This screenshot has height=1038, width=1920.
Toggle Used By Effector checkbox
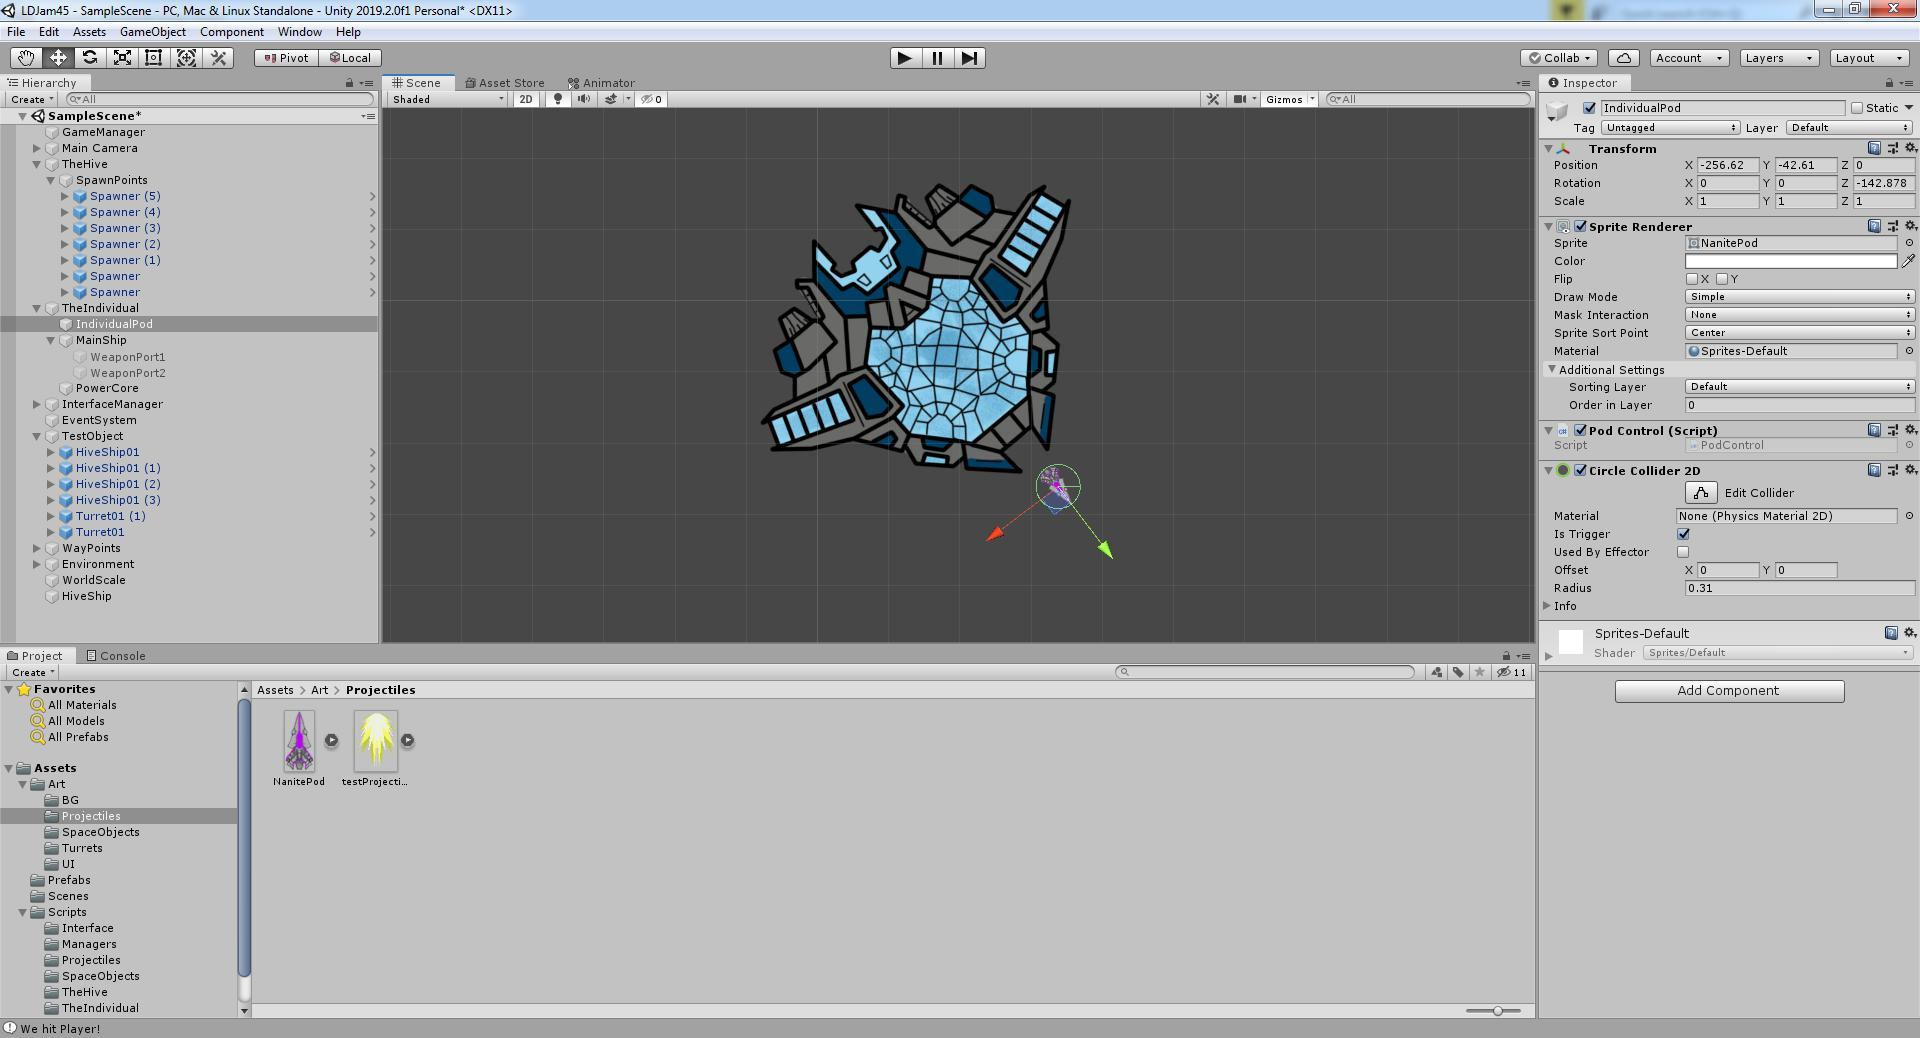point(1683,552)
